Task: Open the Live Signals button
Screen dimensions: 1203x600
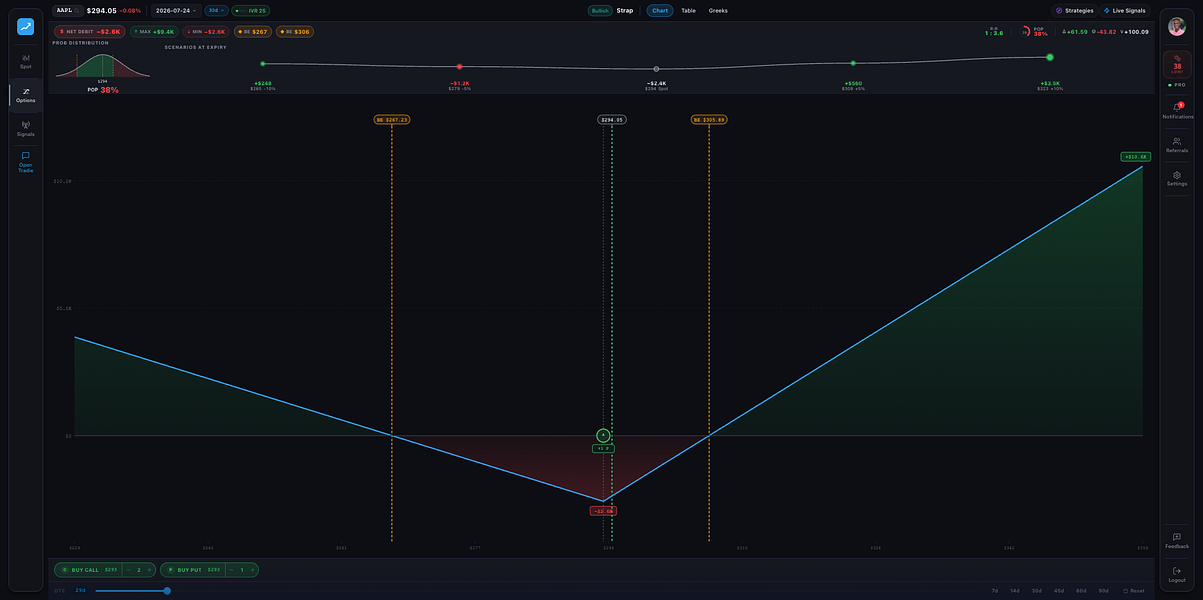Action: tap(1125, 10)
